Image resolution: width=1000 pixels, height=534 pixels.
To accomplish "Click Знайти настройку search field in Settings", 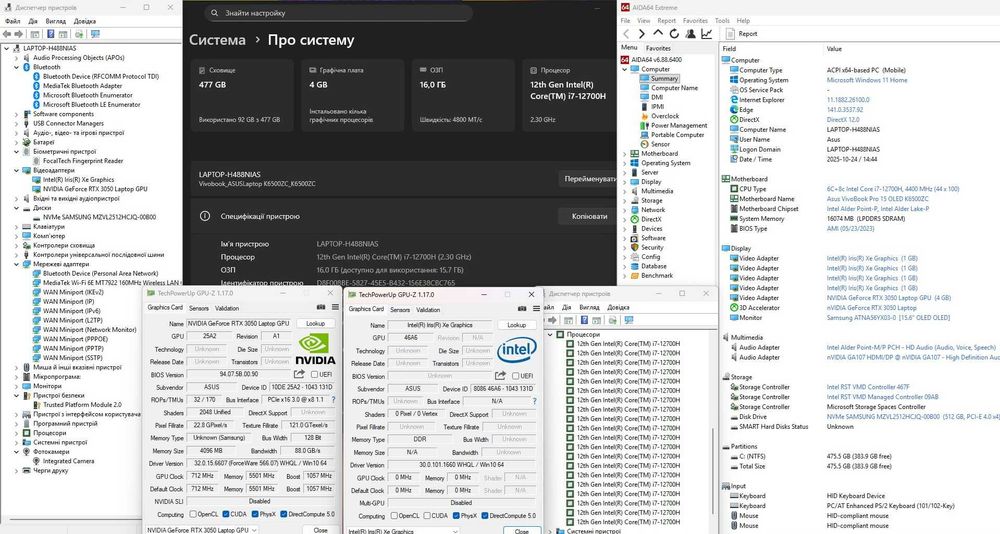I will click(339, 13).
